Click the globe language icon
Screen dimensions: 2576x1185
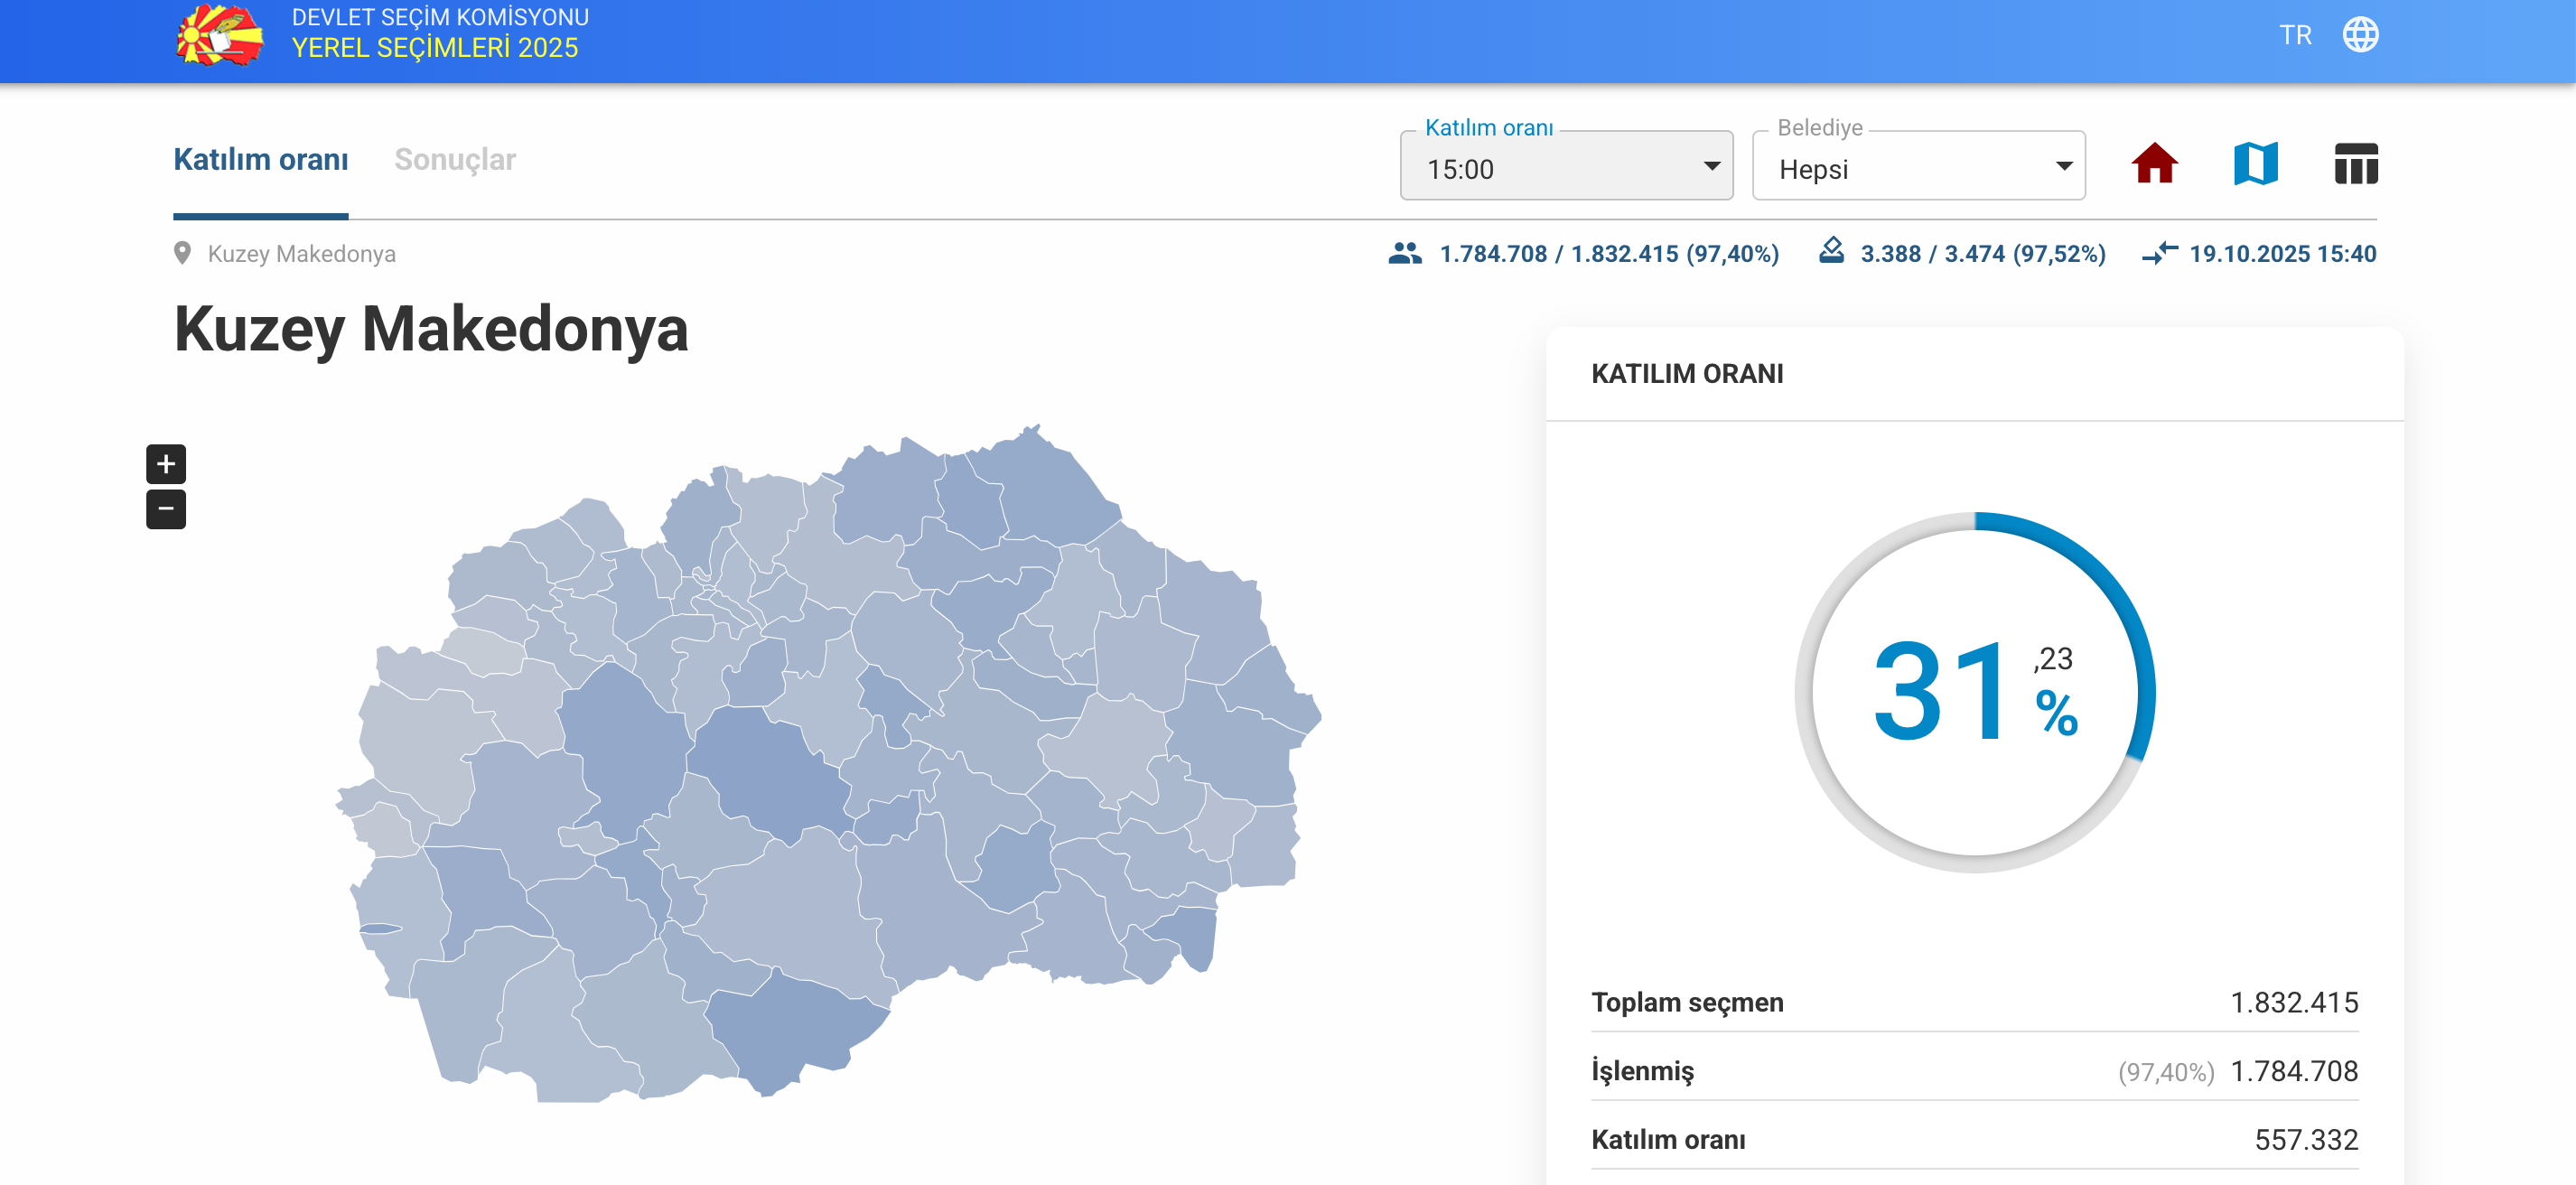tap(2360, 35)
